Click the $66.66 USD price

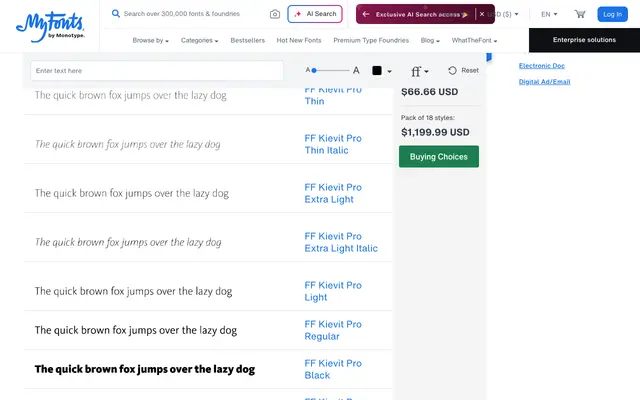click(429, 92)
